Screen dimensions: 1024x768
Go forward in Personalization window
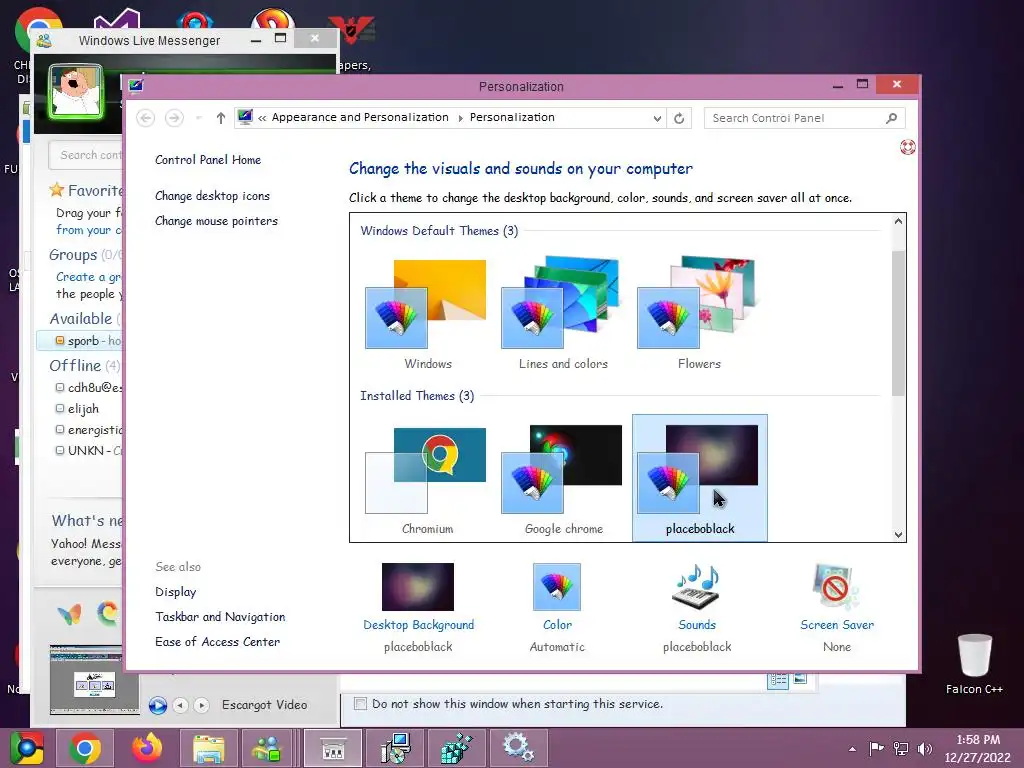click(174, 118)
